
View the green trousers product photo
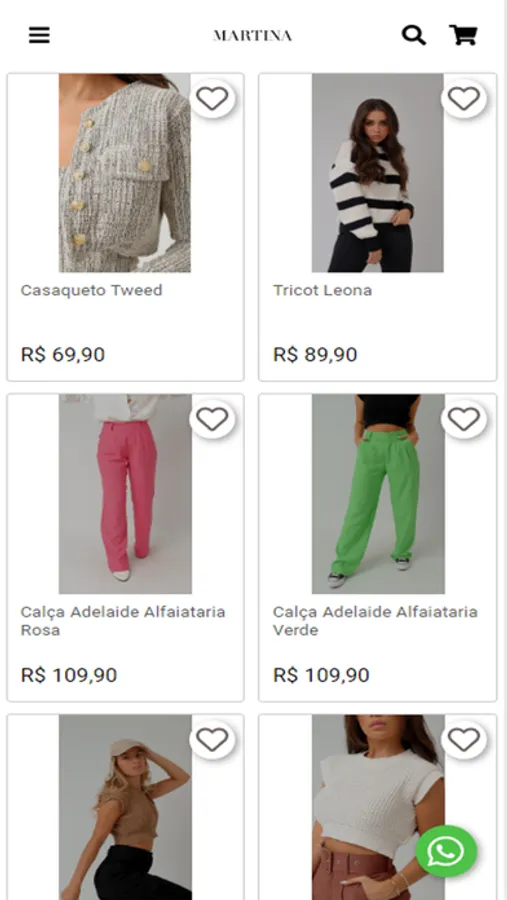coord(378,494)
